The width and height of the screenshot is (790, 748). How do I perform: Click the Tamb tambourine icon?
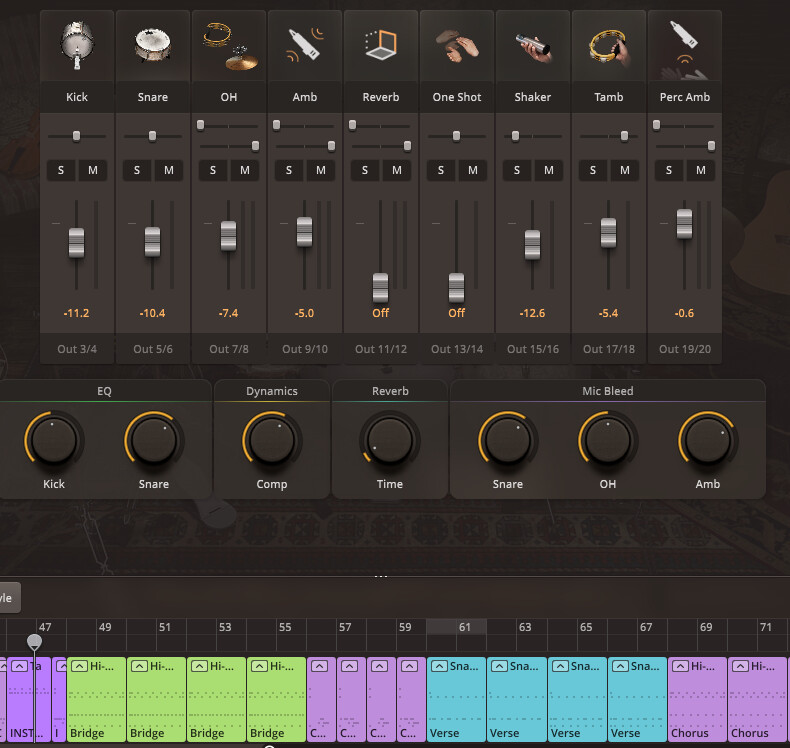609,46
